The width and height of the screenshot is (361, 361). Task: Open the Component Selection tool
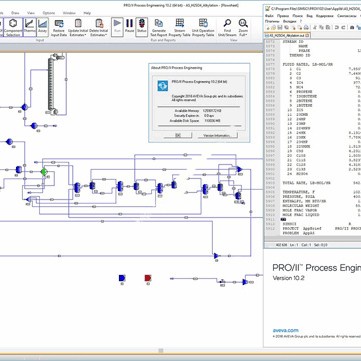13,27
